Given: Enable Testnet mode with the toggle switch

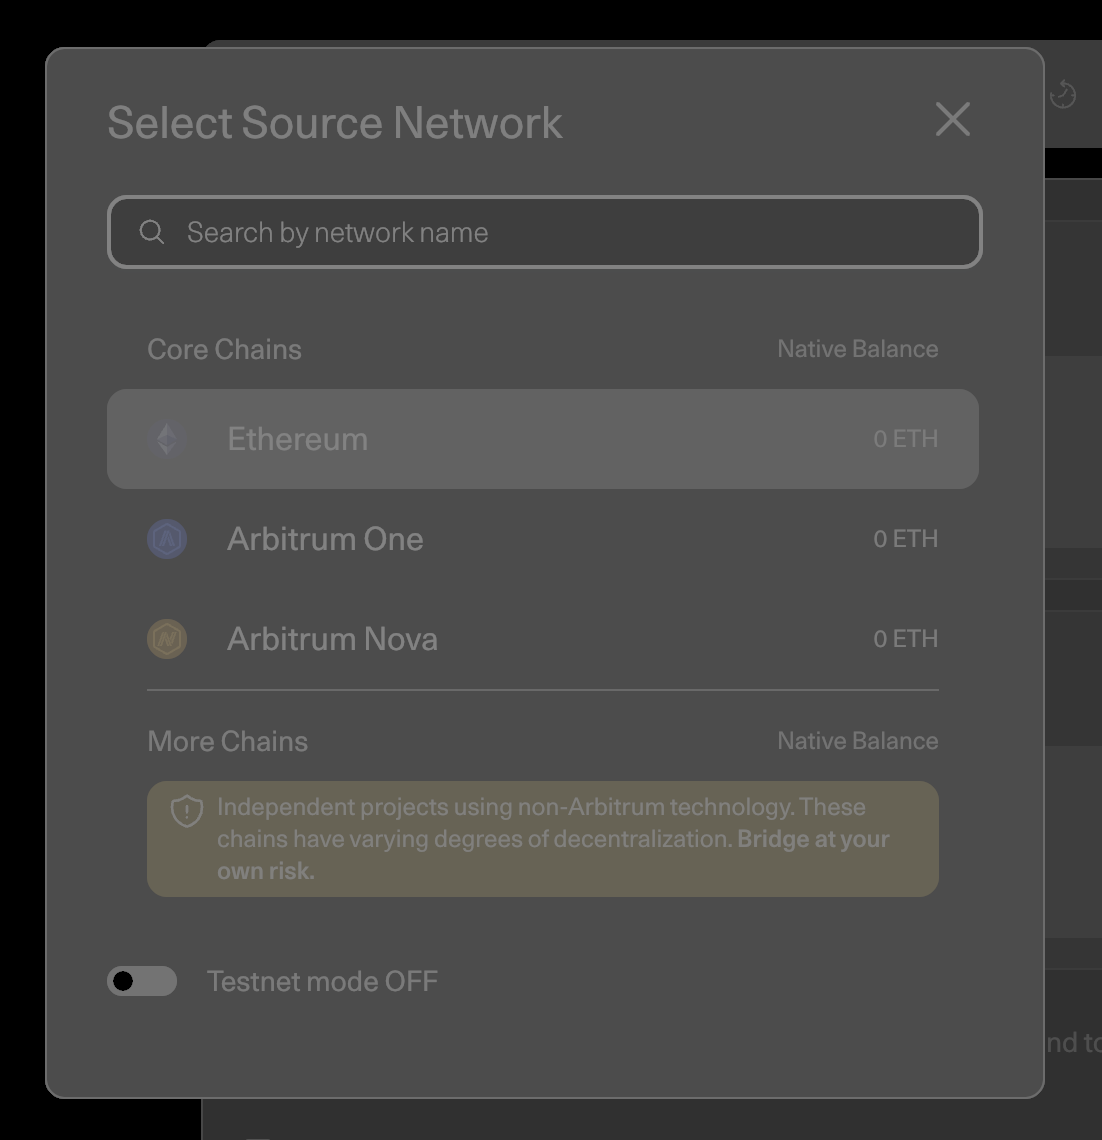Looking at the screenshot, I should pyautogui.click(x=141, y=981).
